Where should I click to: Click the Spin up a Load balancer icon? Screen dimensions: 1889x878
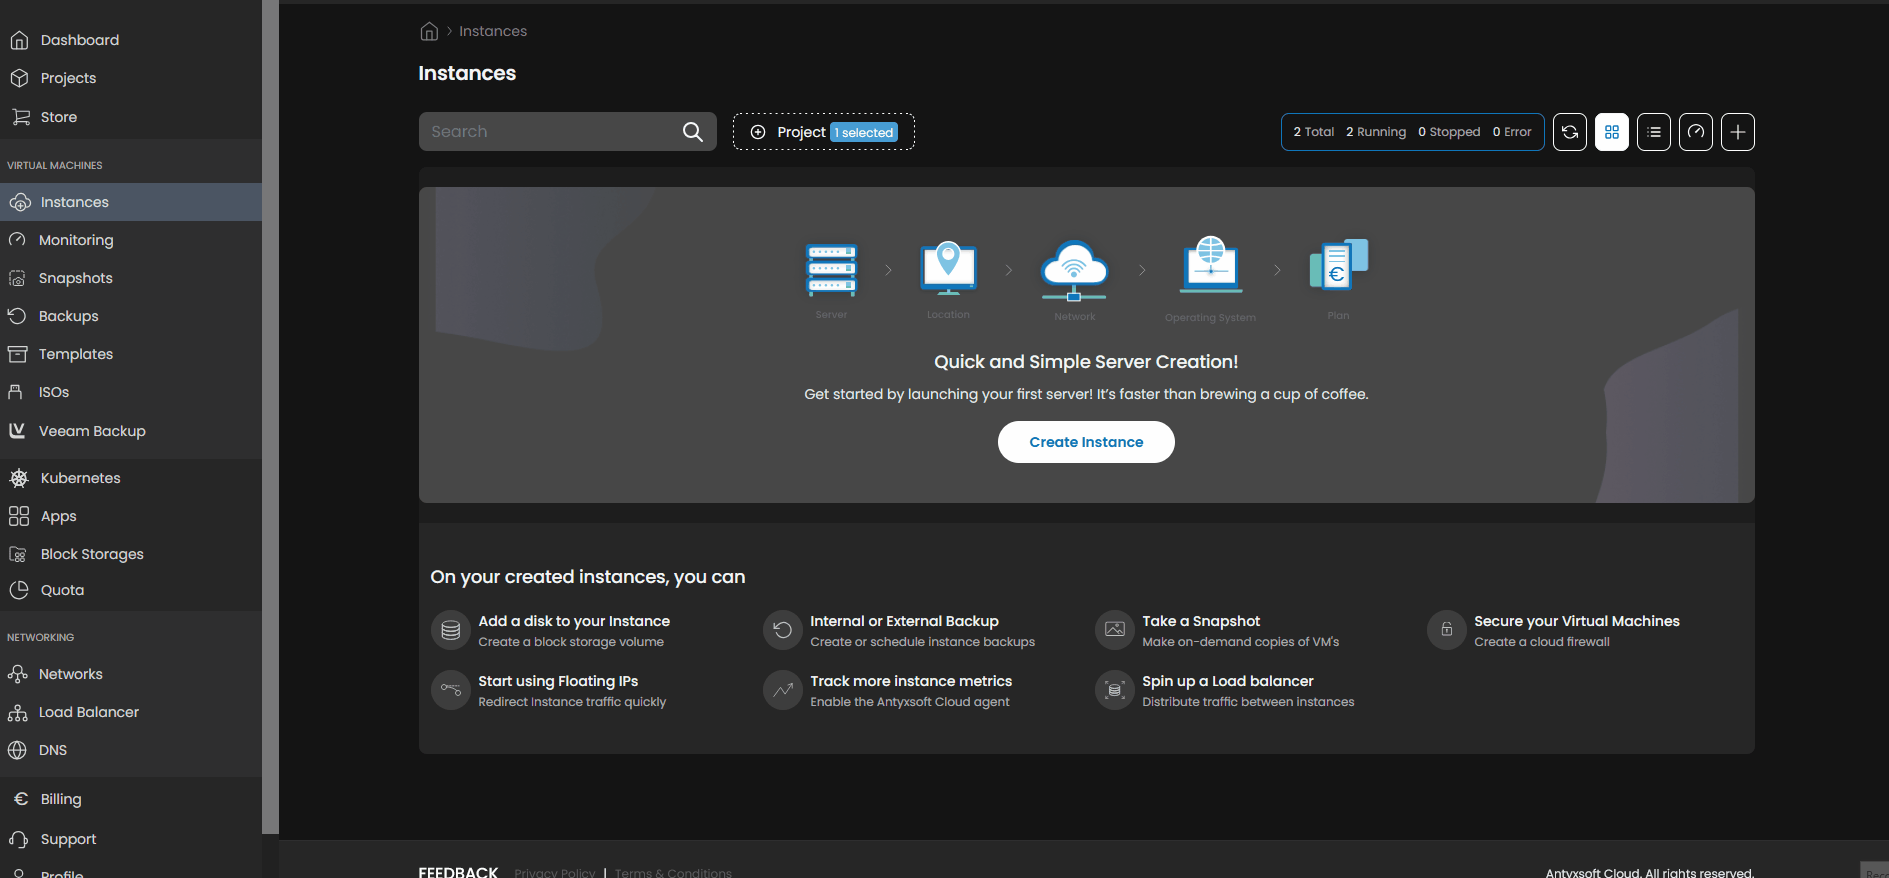pyautogui.click(x=1114, y=690)
